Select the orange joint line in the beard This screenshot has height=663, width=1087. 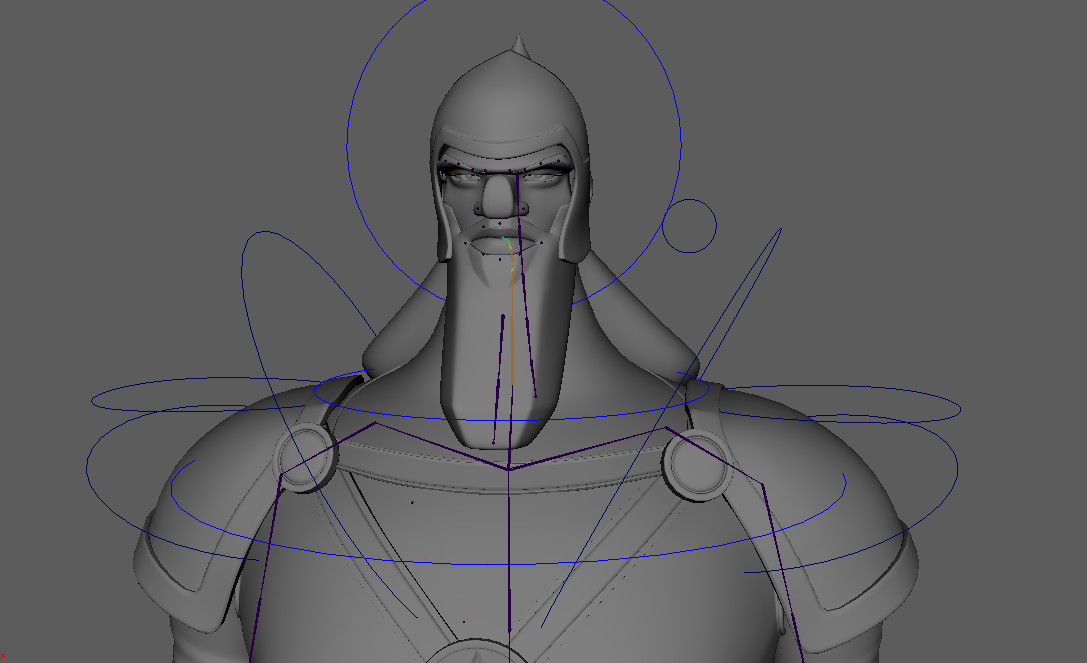coord(512,330)
